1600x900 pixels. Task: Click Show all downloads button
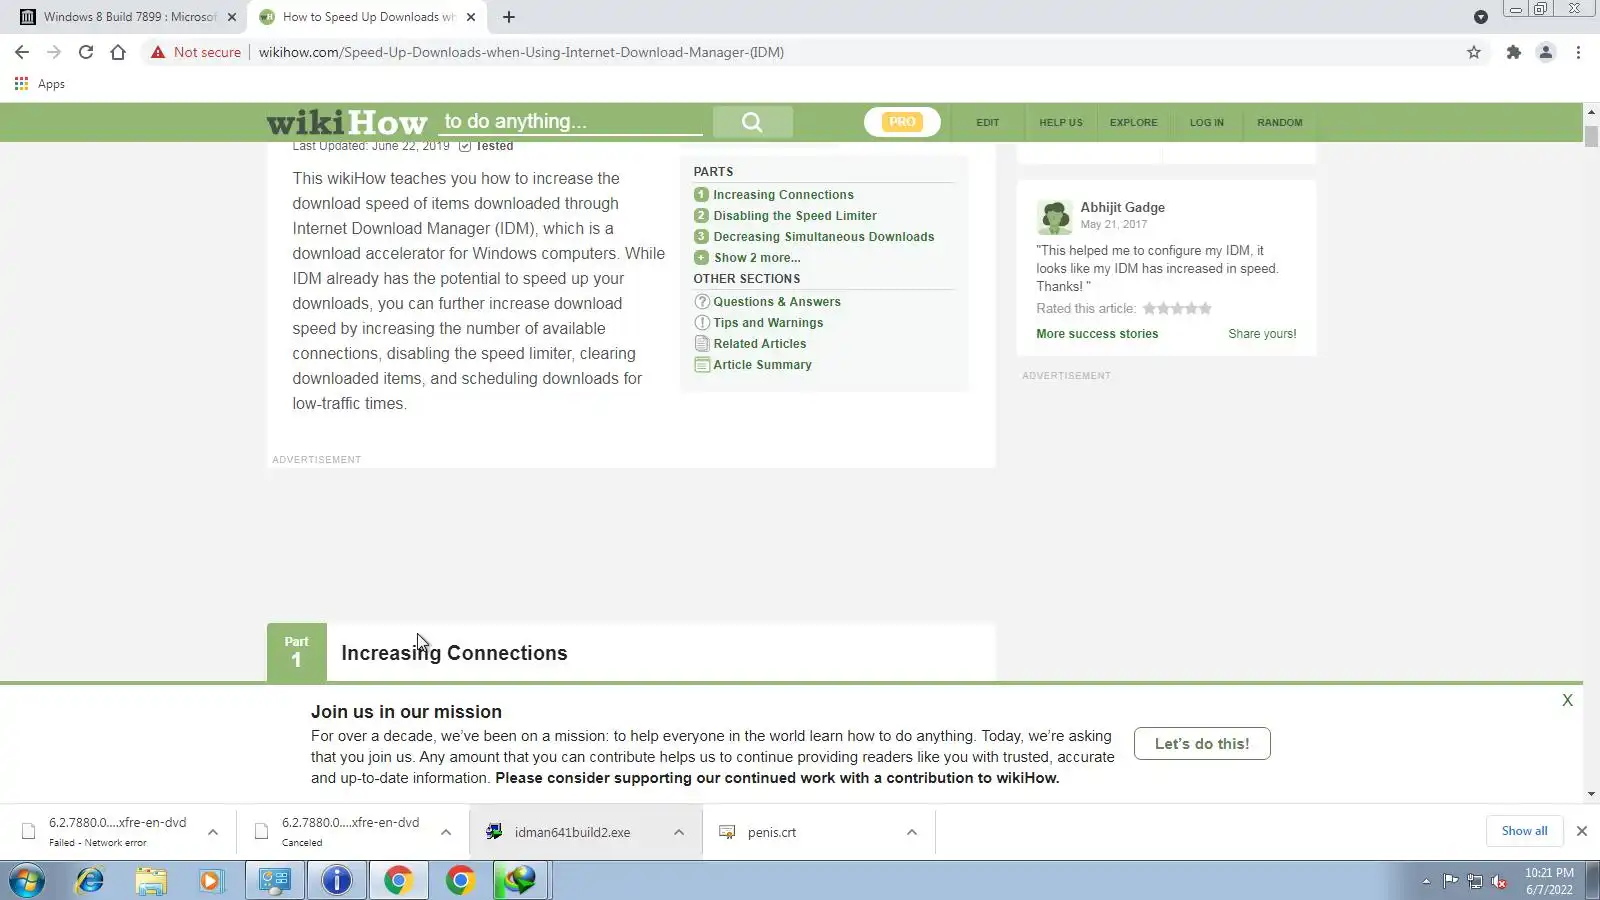coord(1524,831)
